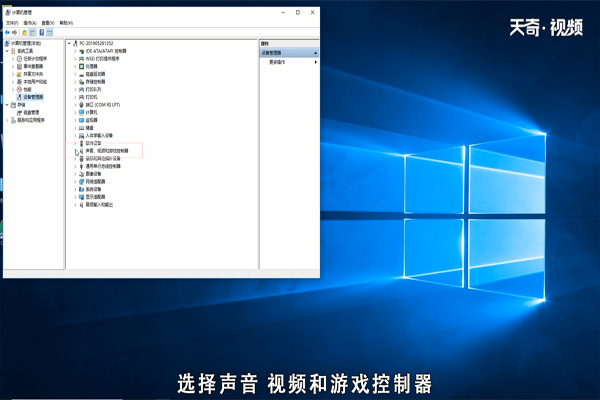This screenshot has height=400, width=600.
Task: Click the 显示适配器 display icon
Action: point(82,197)
